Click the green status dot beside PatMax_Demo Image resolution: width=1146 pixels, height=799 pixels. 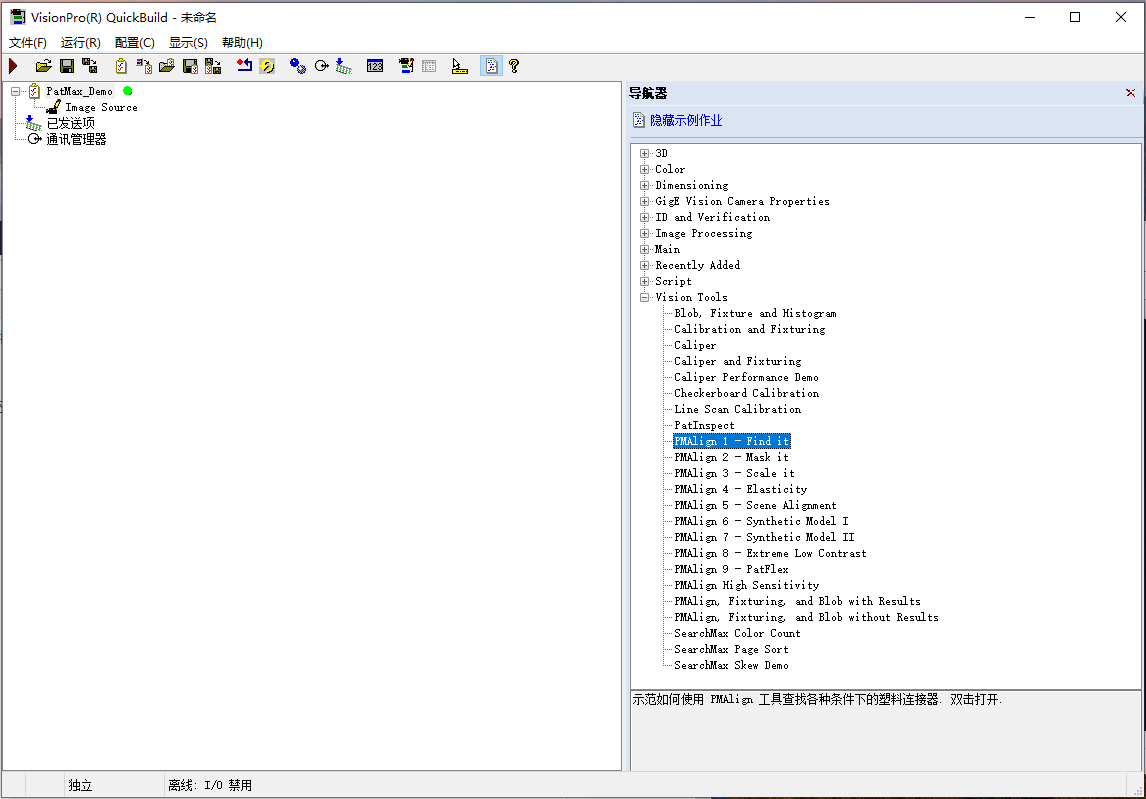coord(129,90)
